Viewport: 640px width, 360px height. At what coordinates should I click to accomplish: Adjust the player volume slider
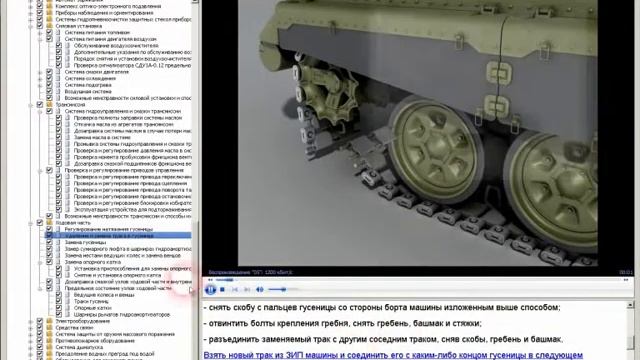[x=283, y=289]
